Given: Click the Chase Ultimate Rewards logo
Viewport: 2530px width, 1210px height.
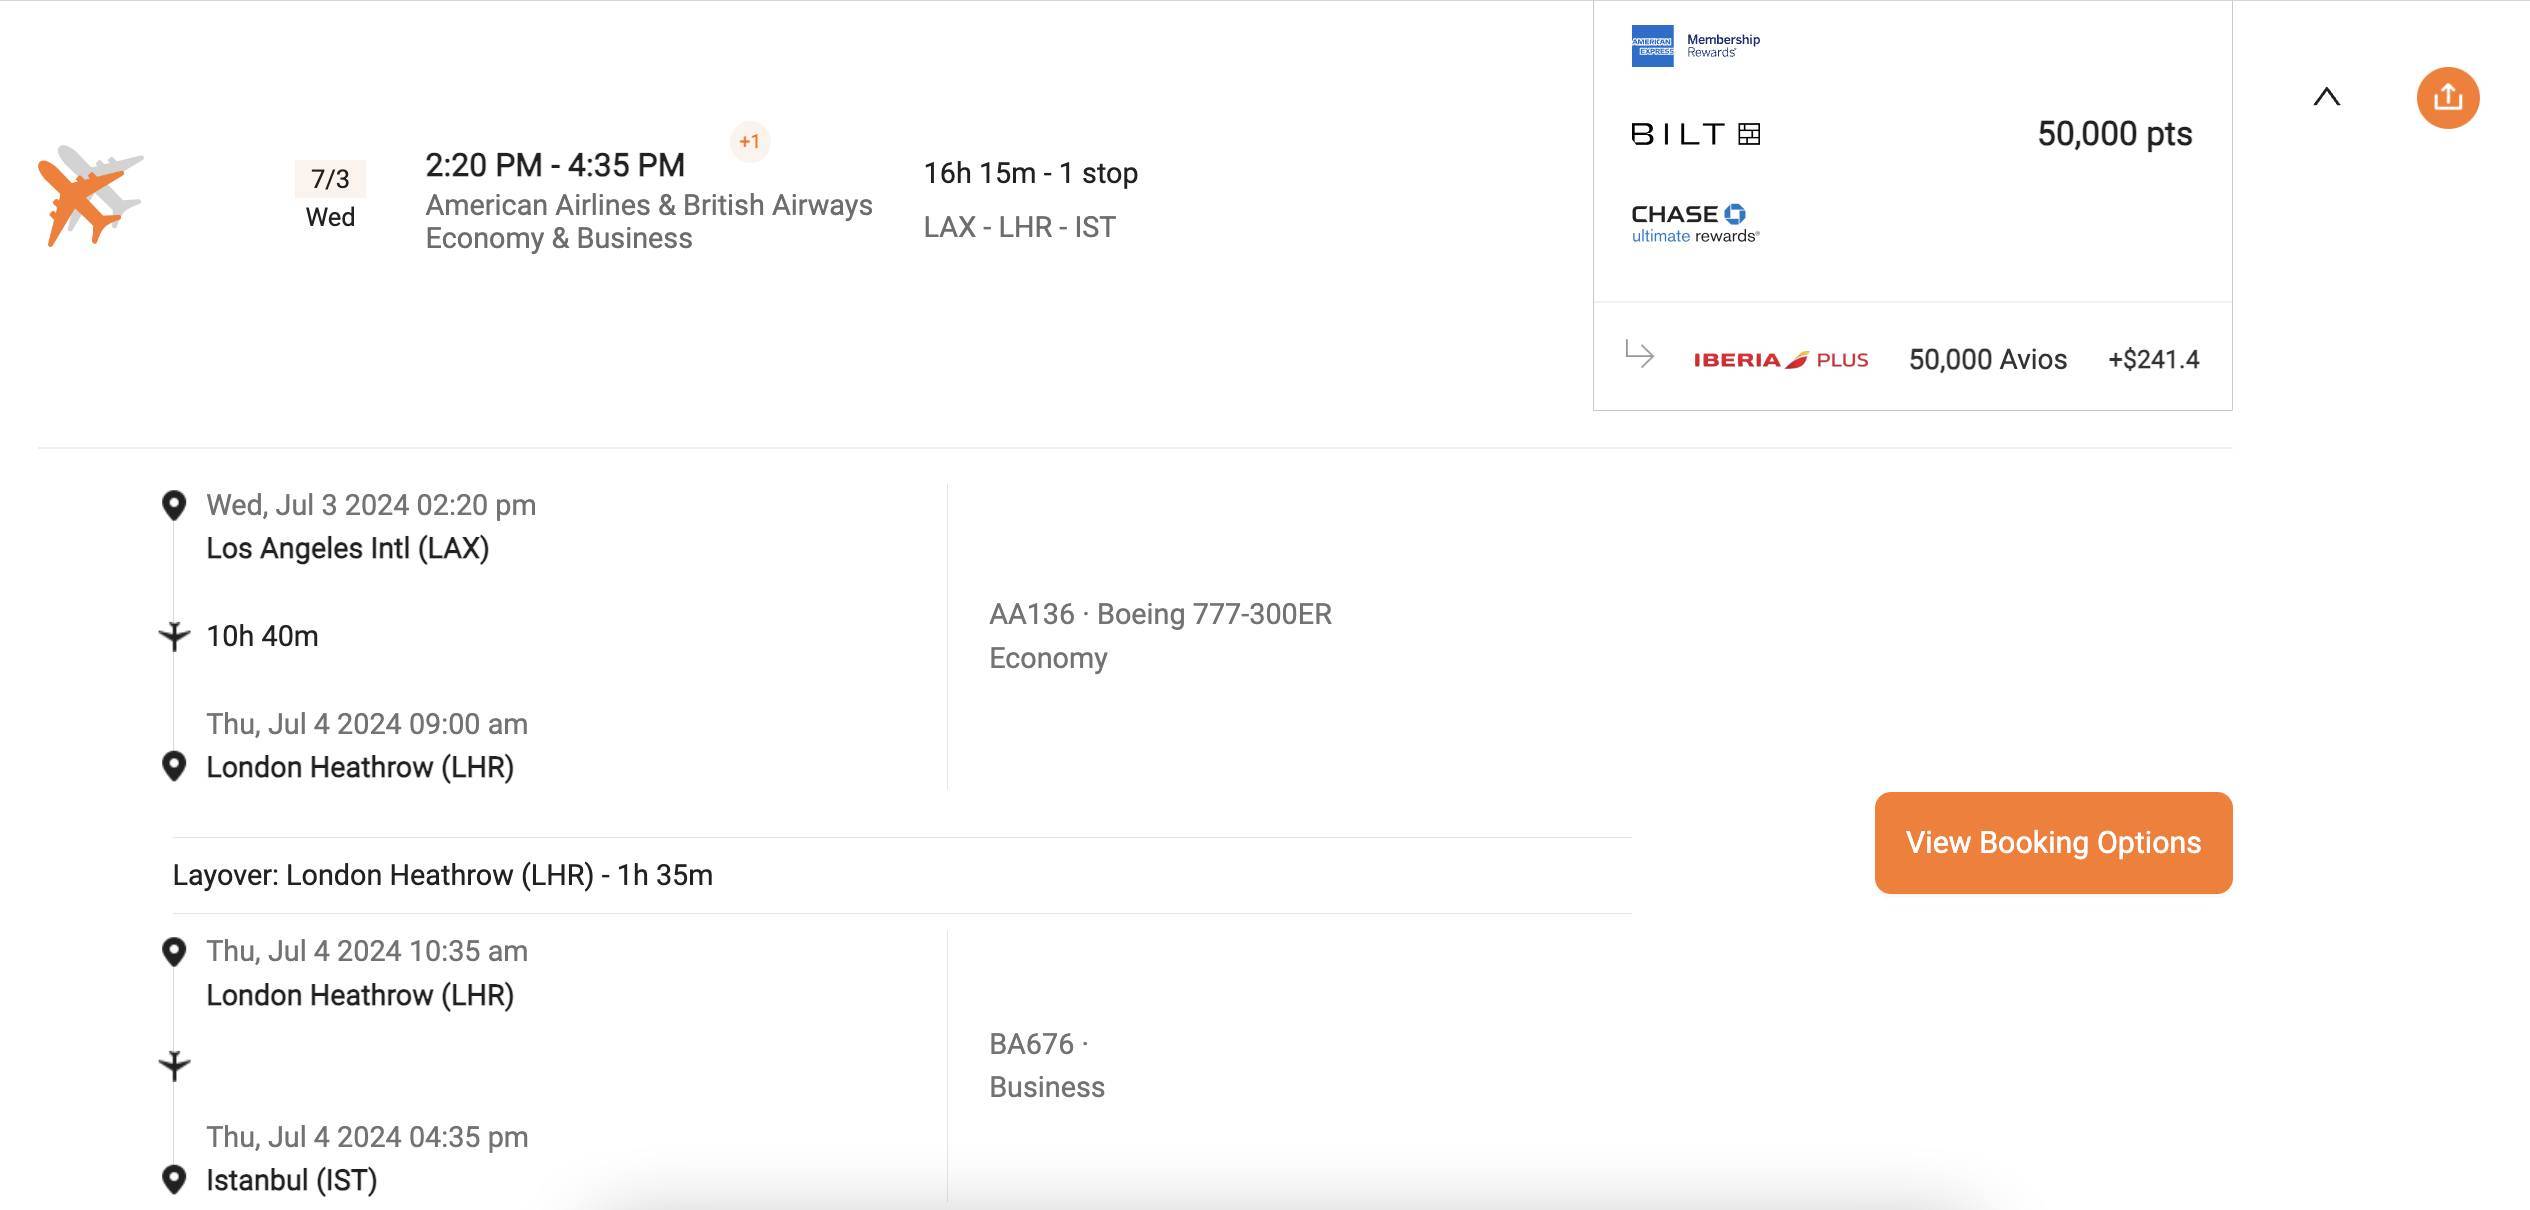Looking at the screenshot, I should pyautogui.click(x=1695, y=224).
